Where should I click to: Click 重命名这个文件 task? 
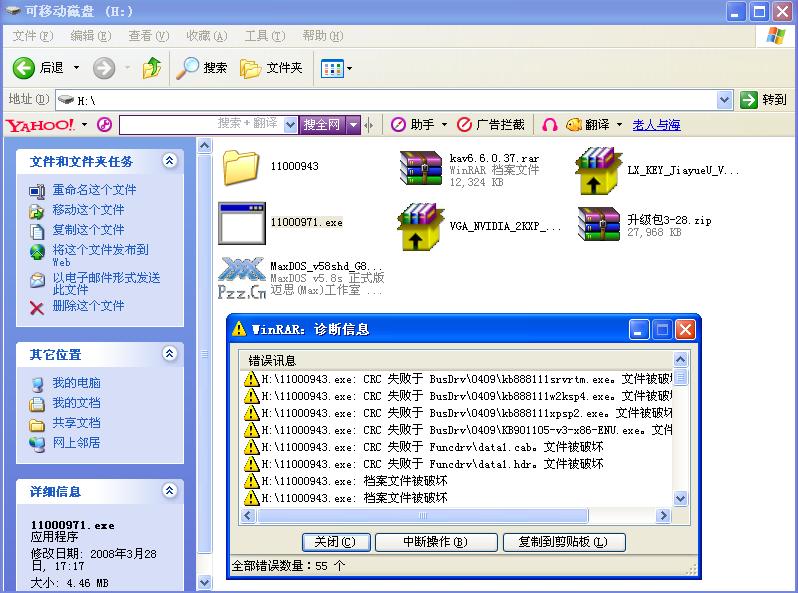click(94, 190)
